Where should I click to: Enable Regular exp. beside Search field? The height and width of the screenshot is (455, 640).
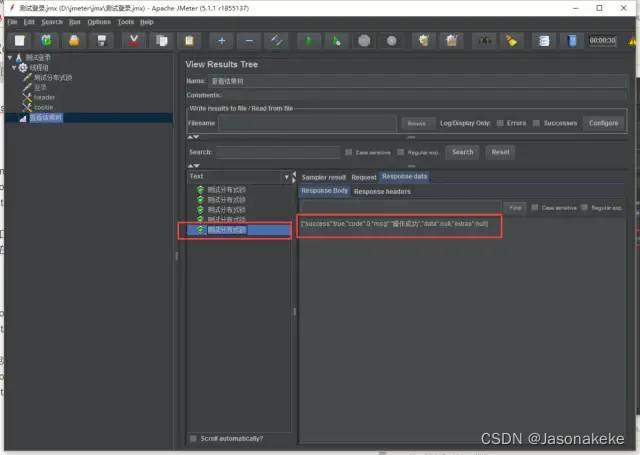tap(400, 152)
